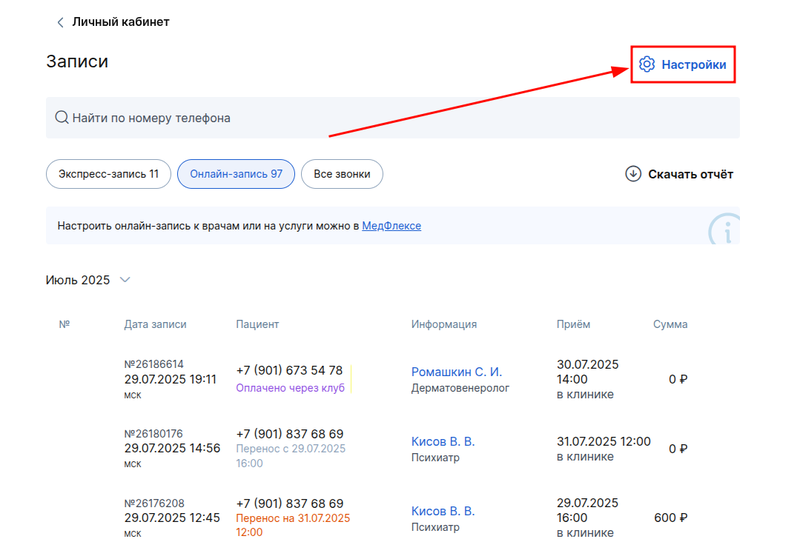Click the Пациент column header
Viewport: 800px width, 559px height.
257,324
